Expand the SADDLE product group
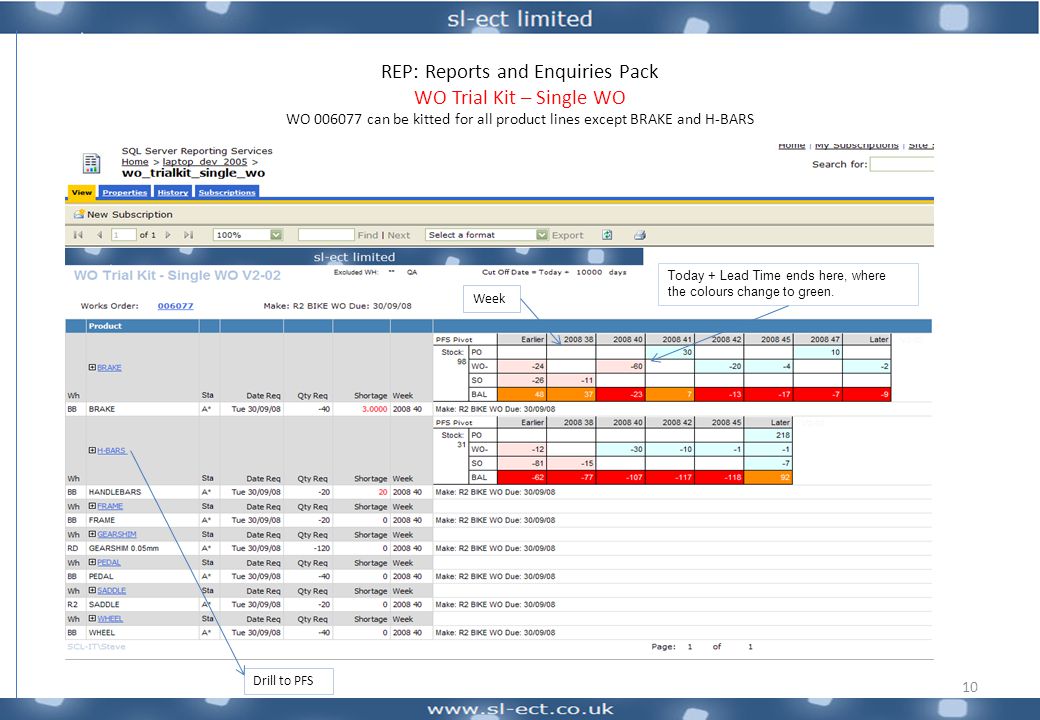The image size is (1040, 720). point(92,590)
